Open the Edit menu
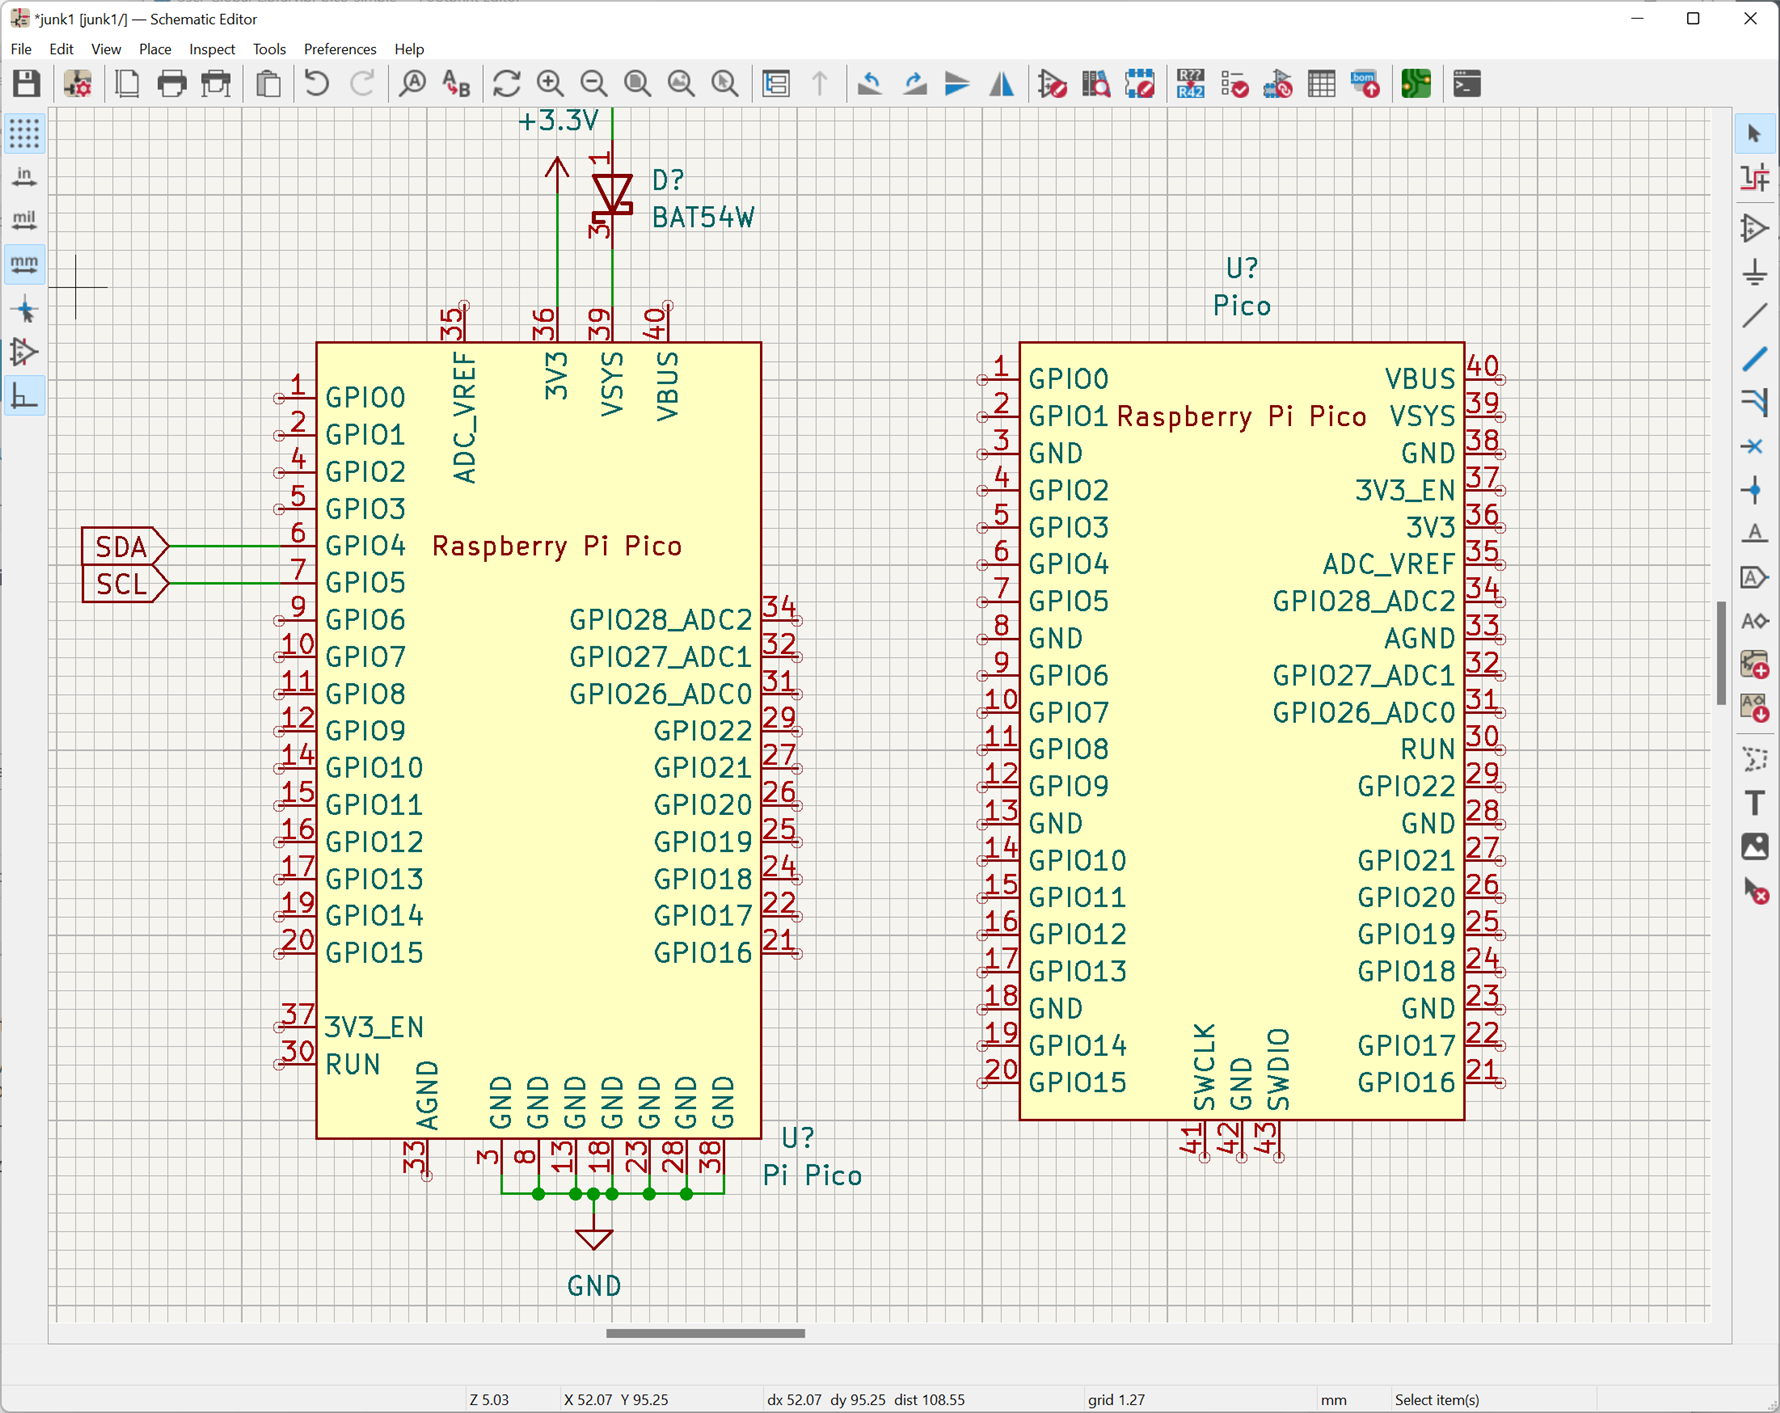 pyautogui.click(x=61, y=49)
